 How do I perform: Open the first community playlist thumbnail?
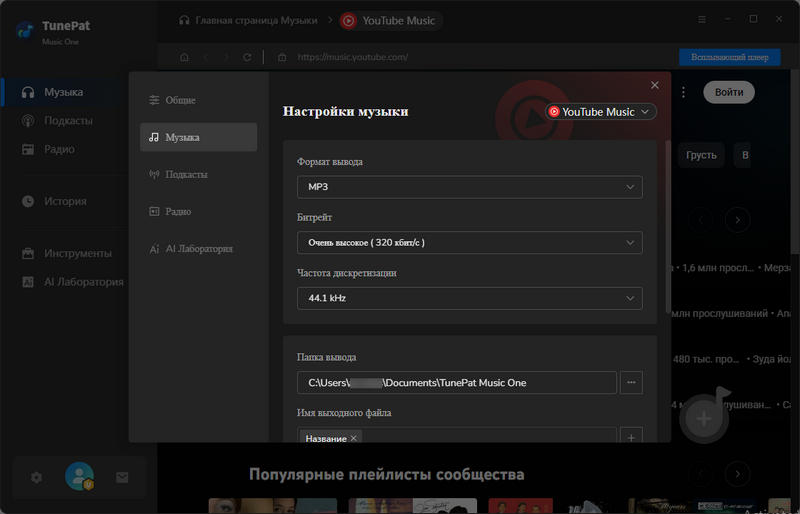click(273, 506)
